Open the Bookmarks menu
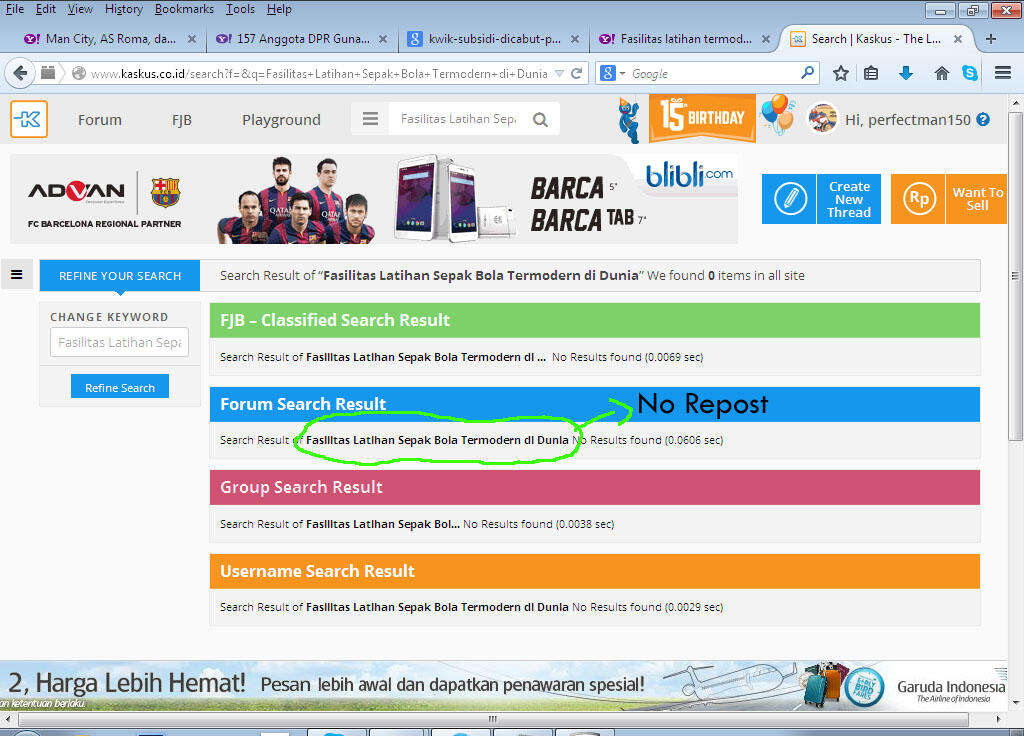 [184, 9]
